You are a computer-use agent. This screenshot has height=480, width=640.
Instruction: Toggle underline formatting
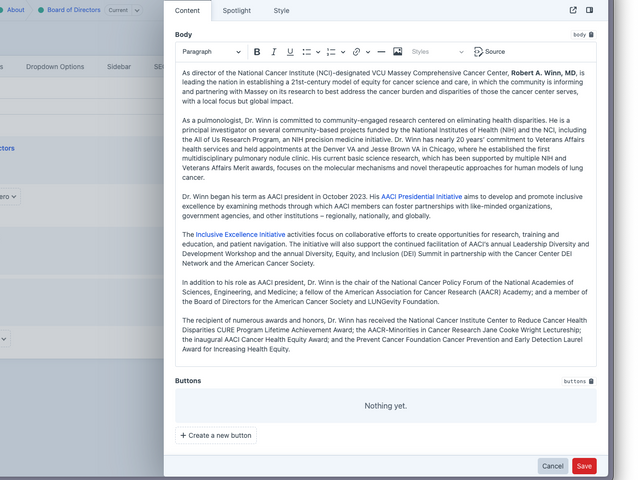pyautogui.click(x=290, y=52)
